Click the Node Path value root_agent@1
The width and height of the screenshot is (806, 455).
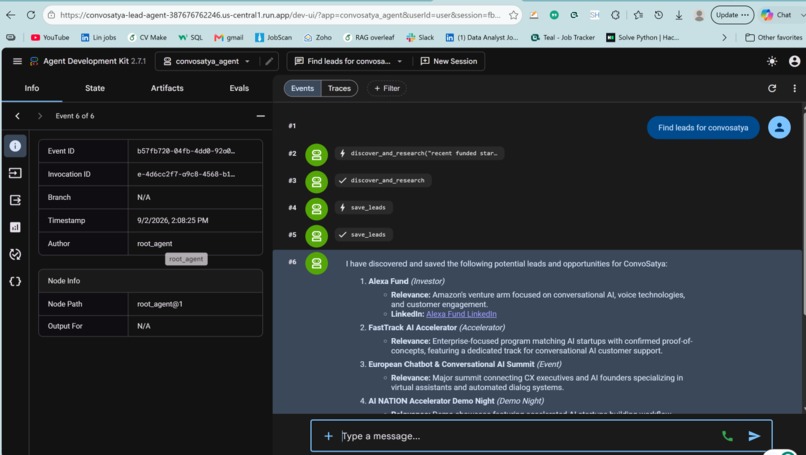click(159, 304)
